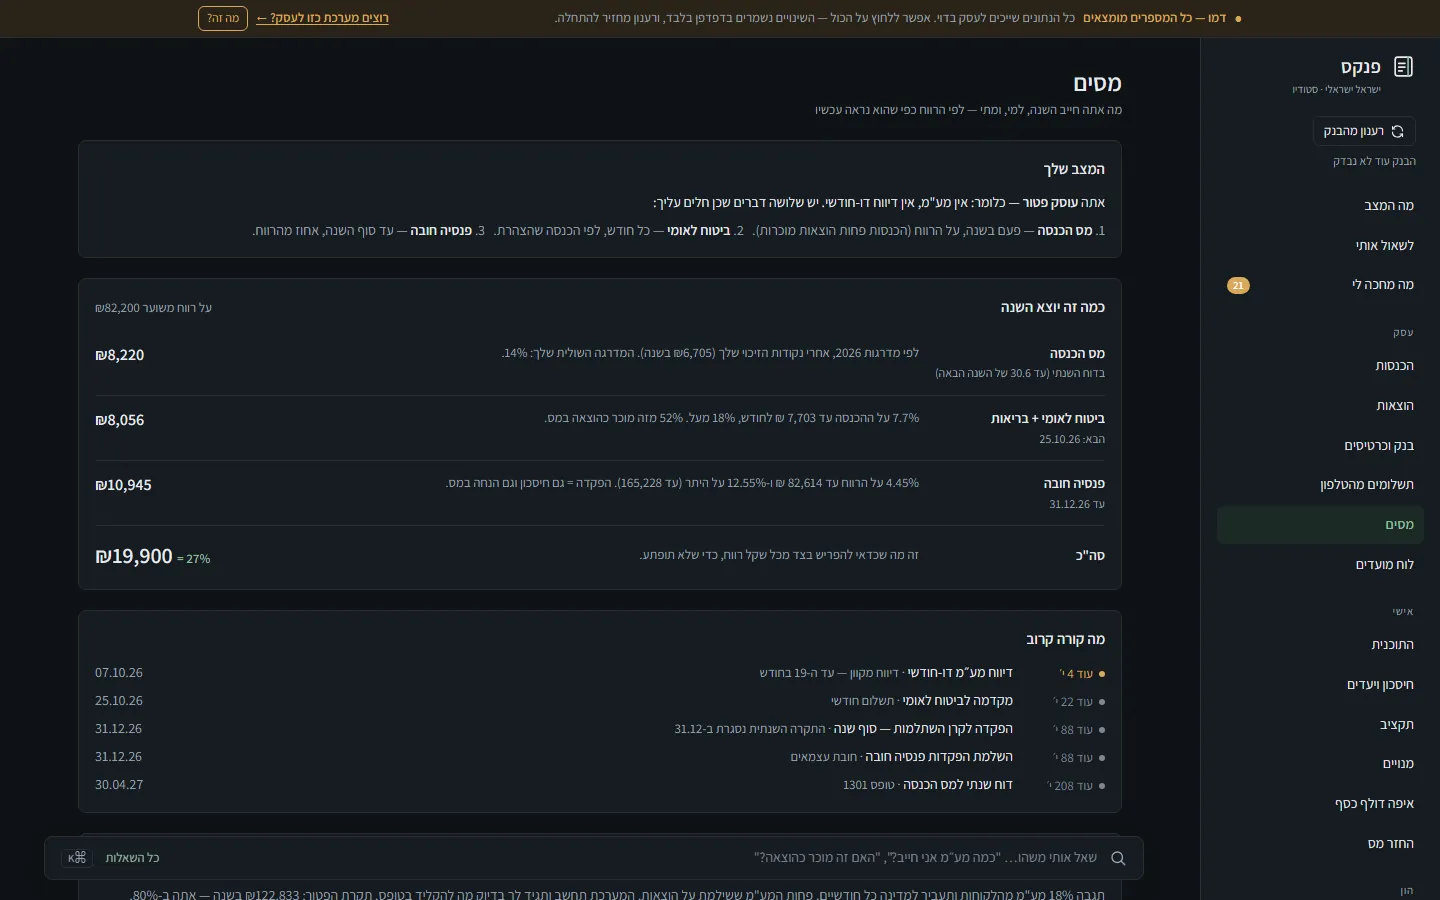Follow the רוצים מערכת כזו לעסק link
The width and height of the screenshot is (1440, 900).
point(322,18)
